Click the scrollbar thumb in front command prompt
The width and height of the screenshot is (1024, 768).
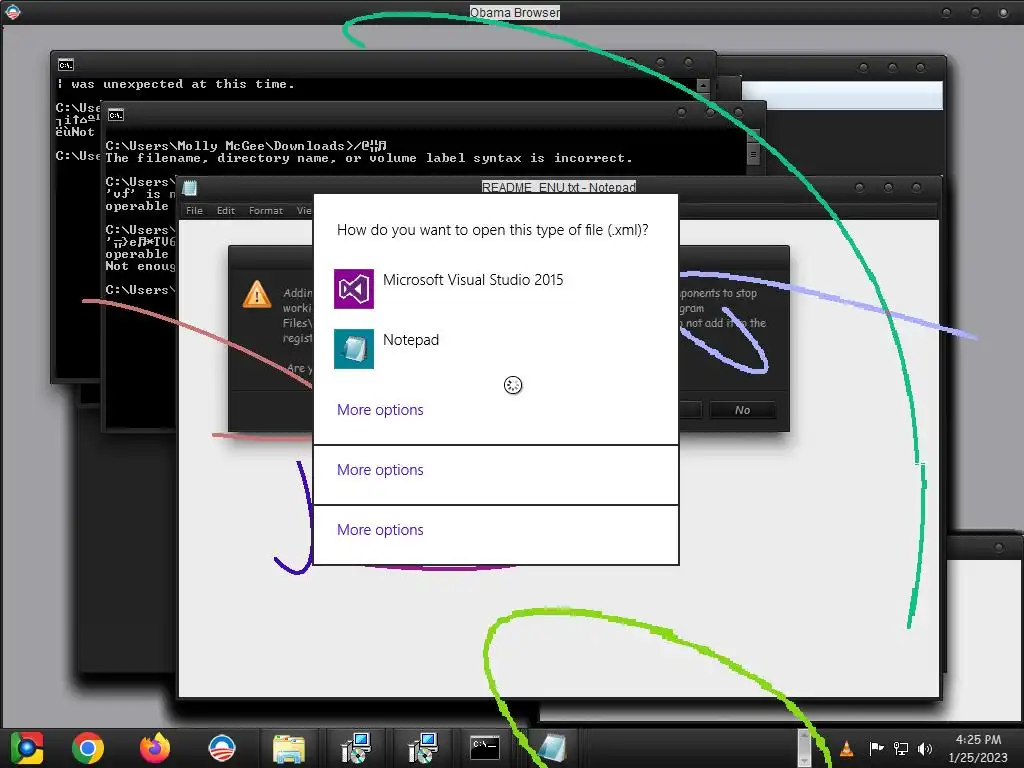(753, 155)
